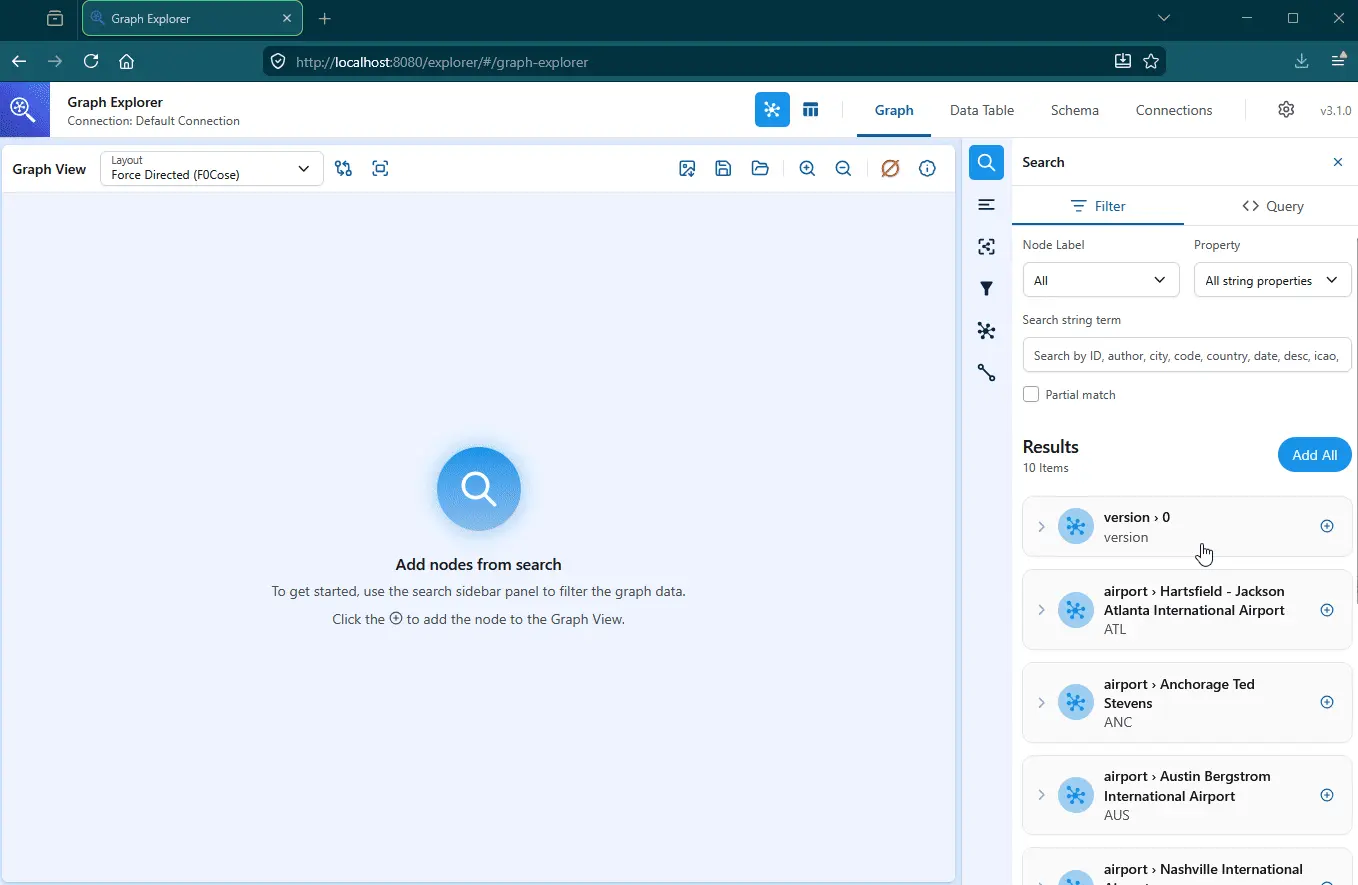Open the Node Label dropdown
This screenshot has height=885, width=1358.
(x=1101, y=280)
